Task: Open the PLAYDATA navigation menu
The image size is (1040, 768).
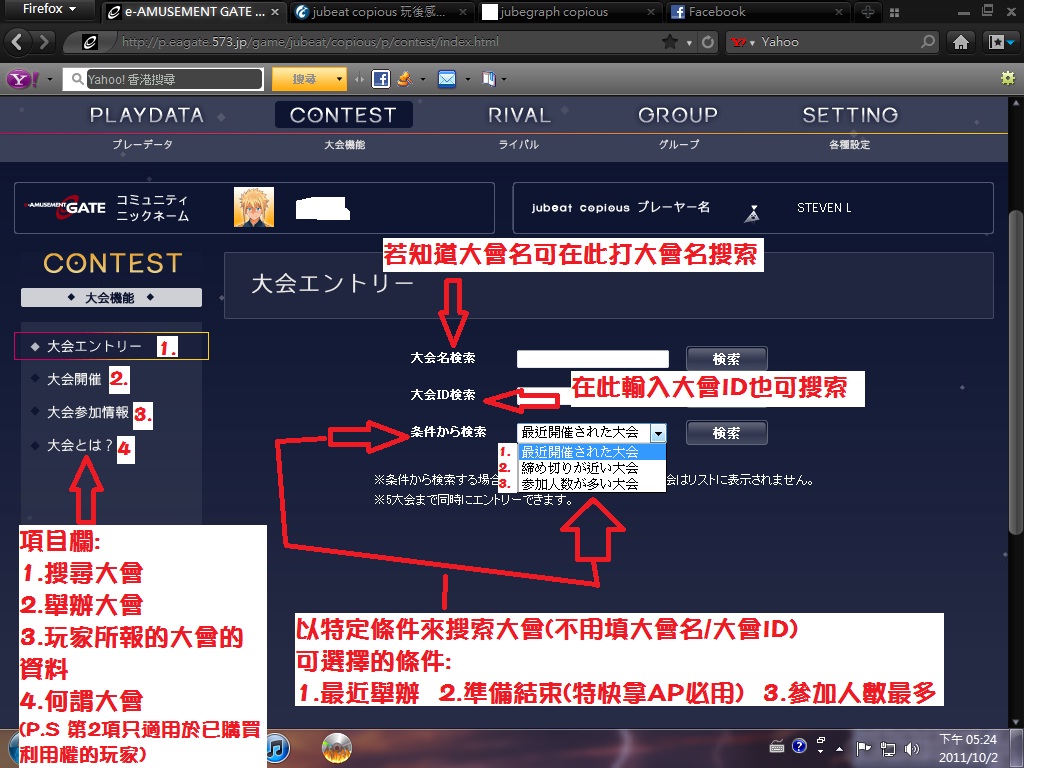Action: click(147, 115)
